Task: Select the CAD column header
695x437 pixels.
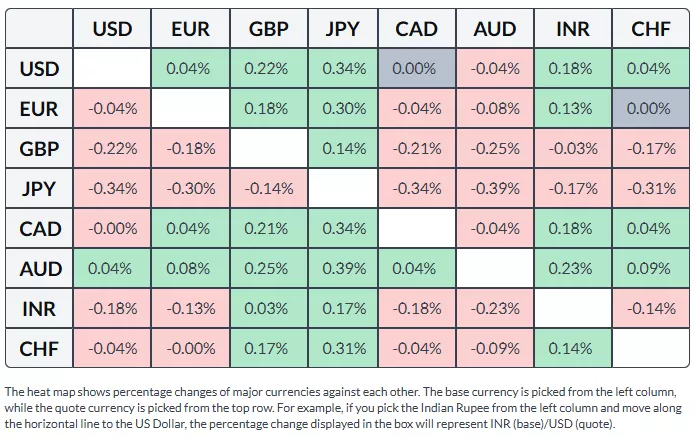Action: tap(417, 29)
